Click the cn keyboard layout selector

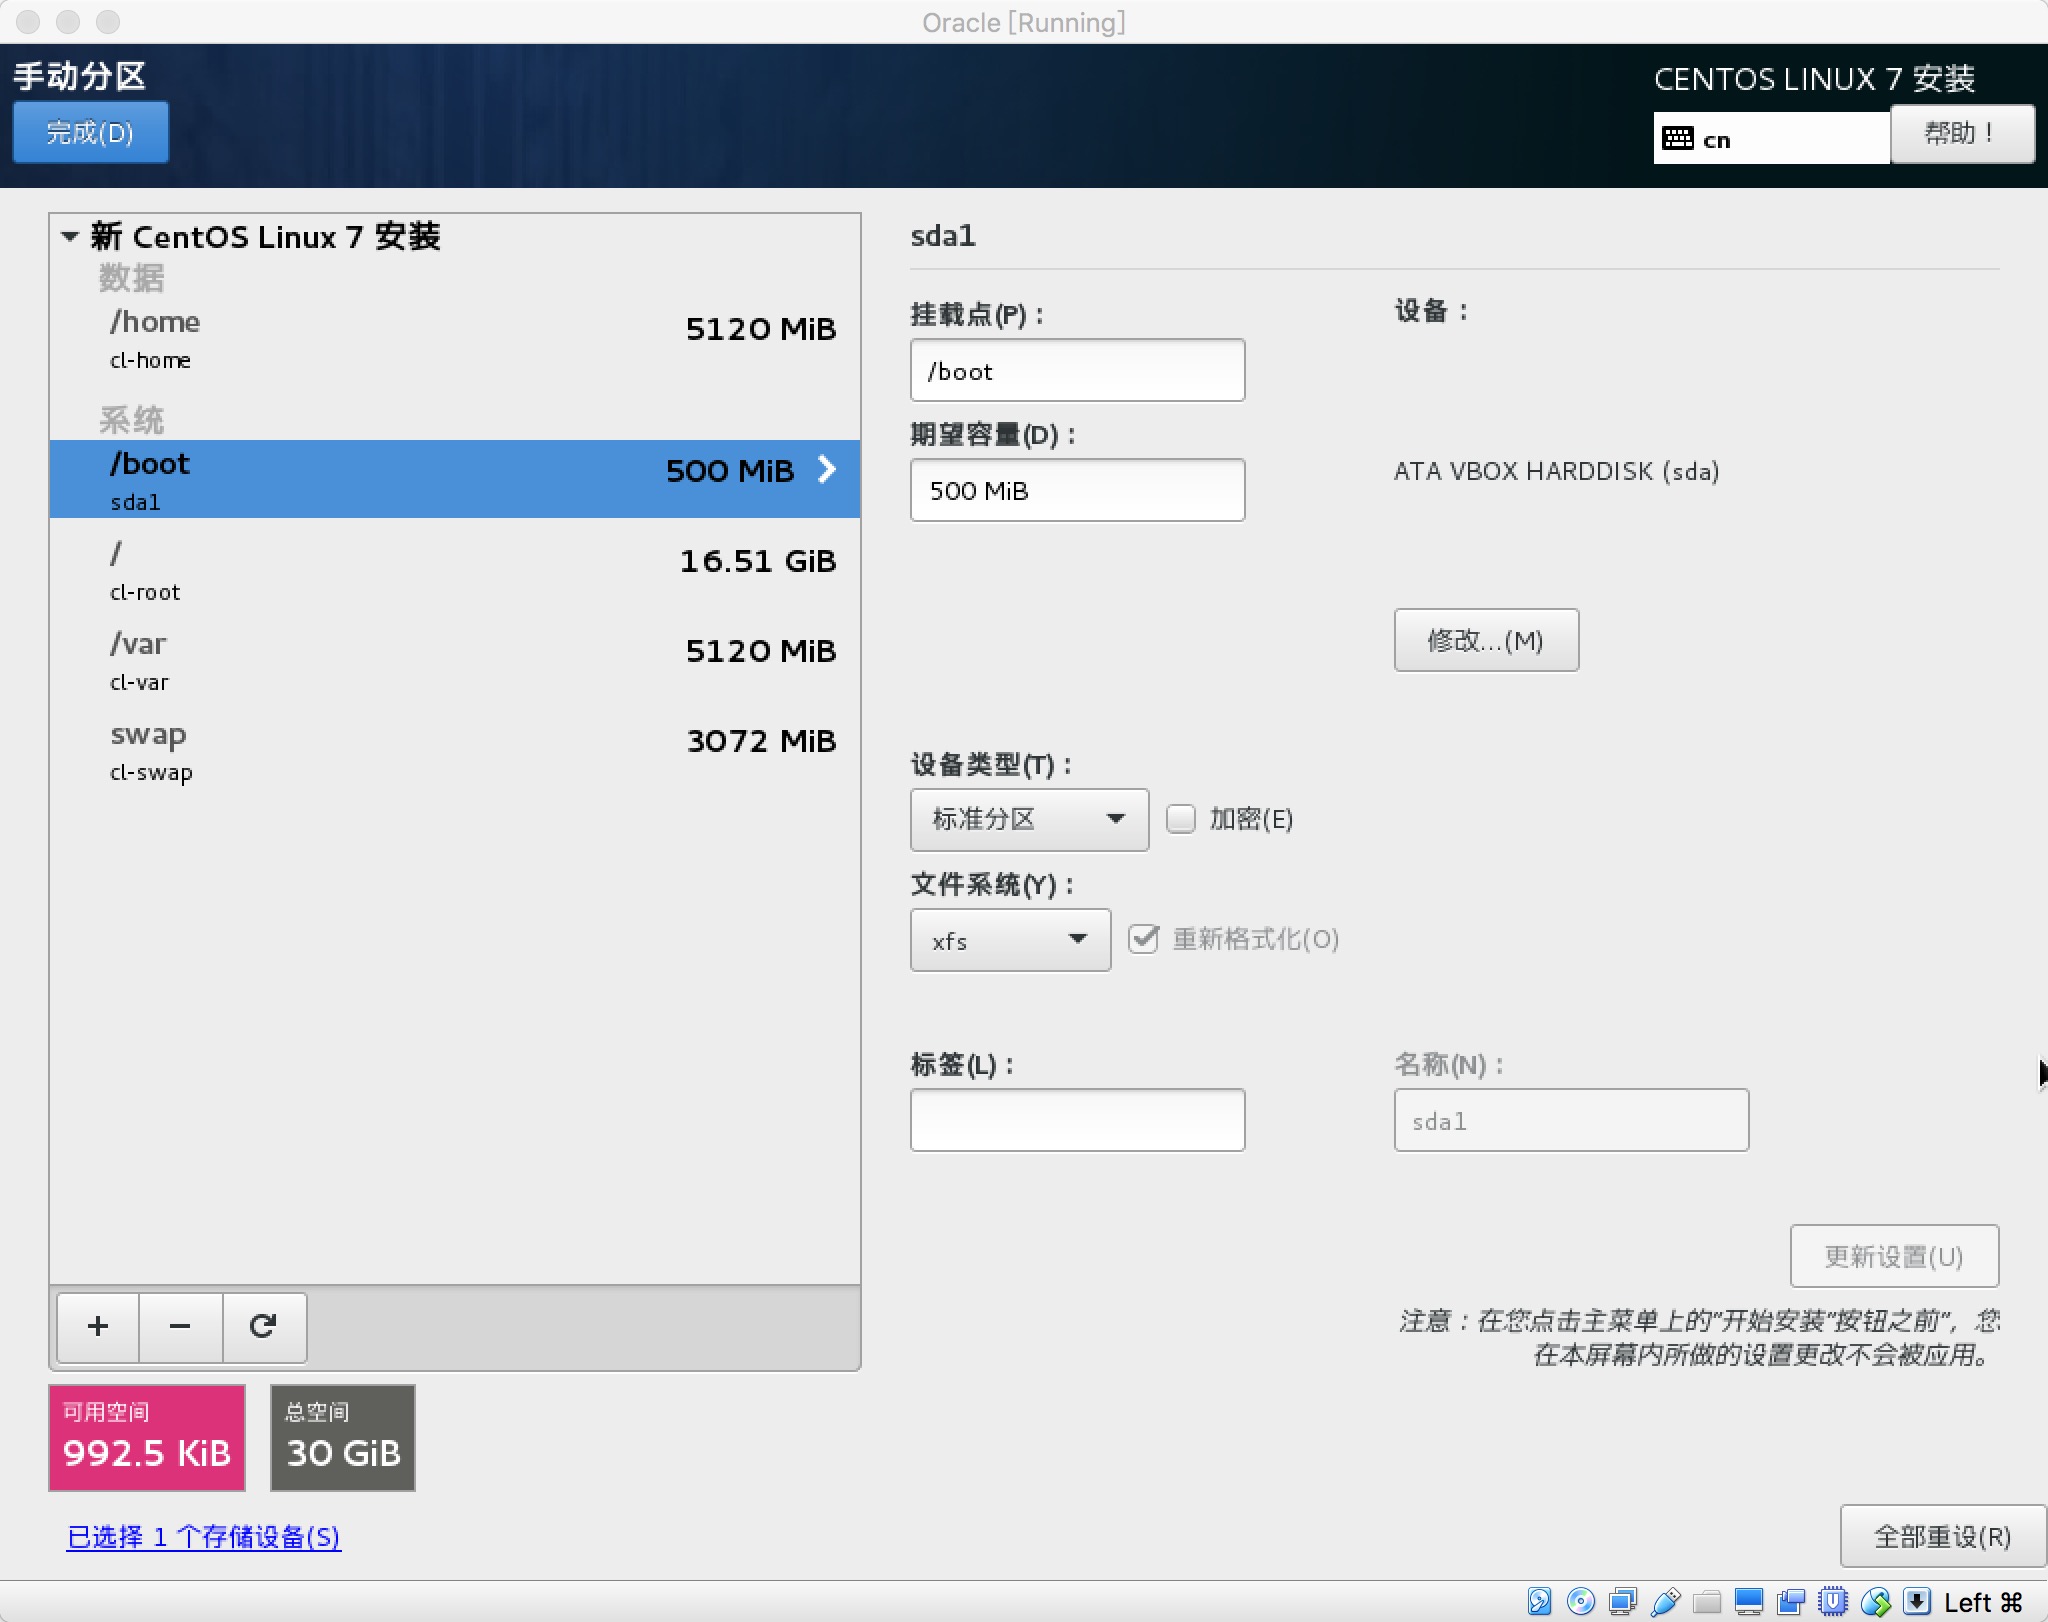tap(1771, 138)
